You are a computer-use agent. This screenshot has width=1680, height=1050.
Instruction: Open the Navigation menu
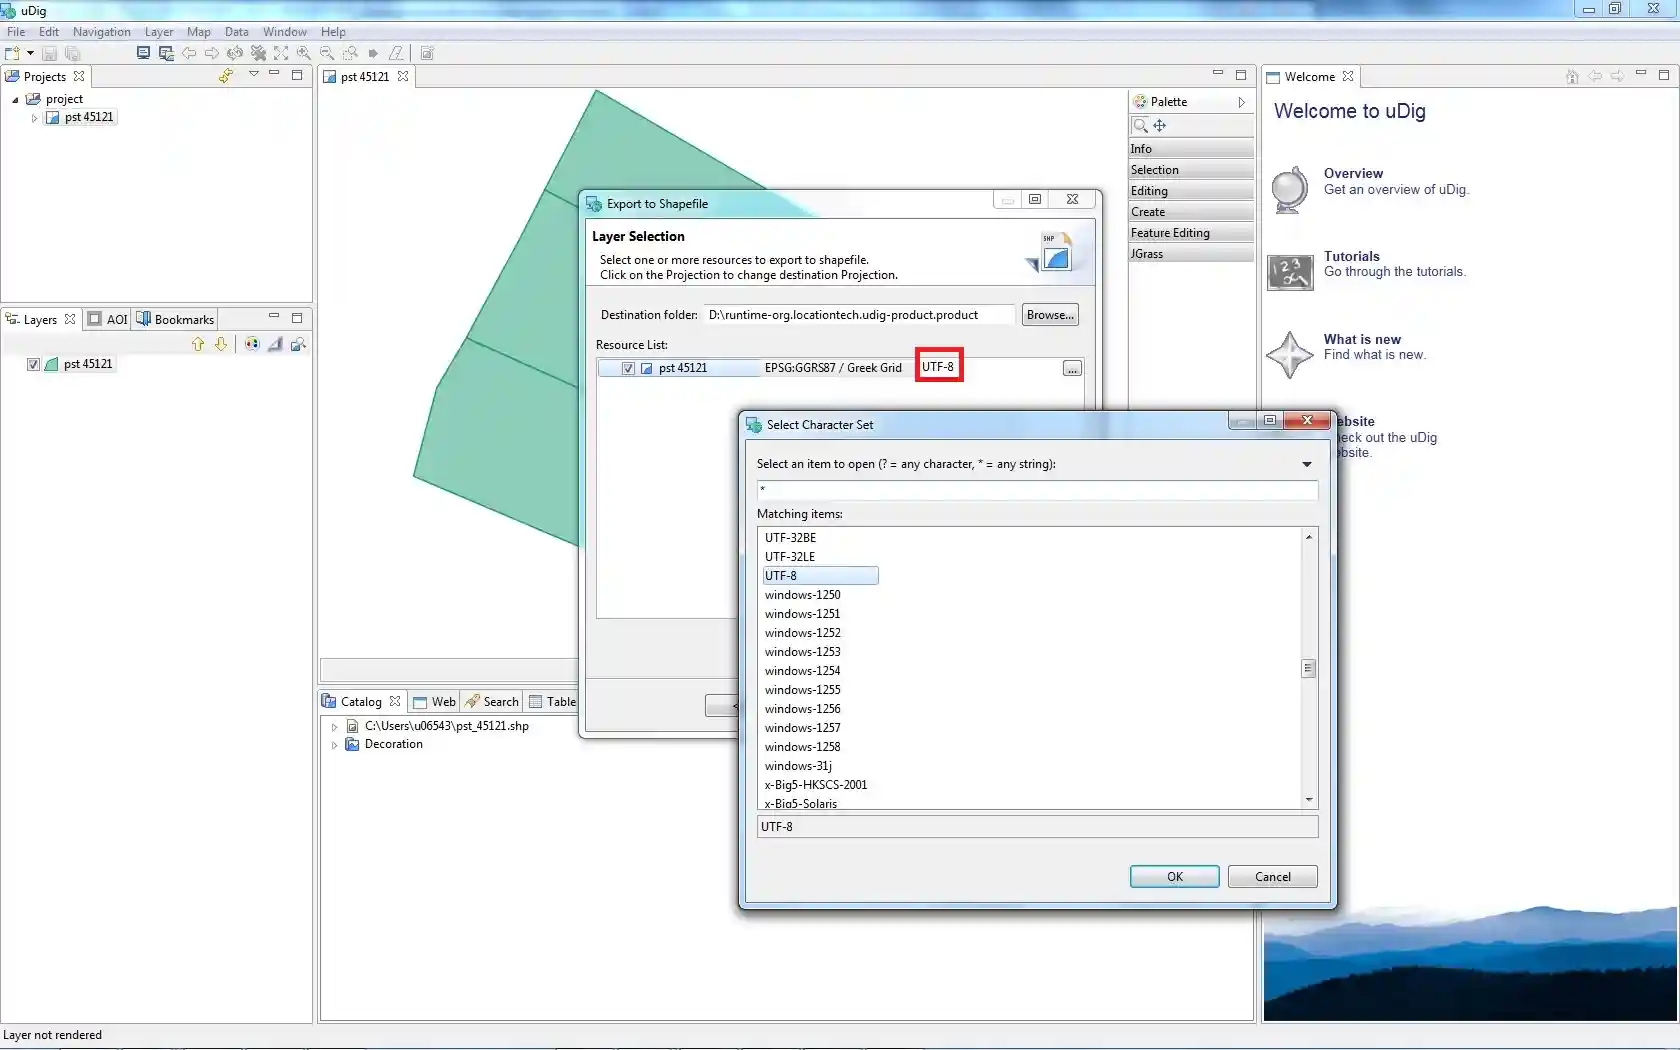[x=102, y=32]
